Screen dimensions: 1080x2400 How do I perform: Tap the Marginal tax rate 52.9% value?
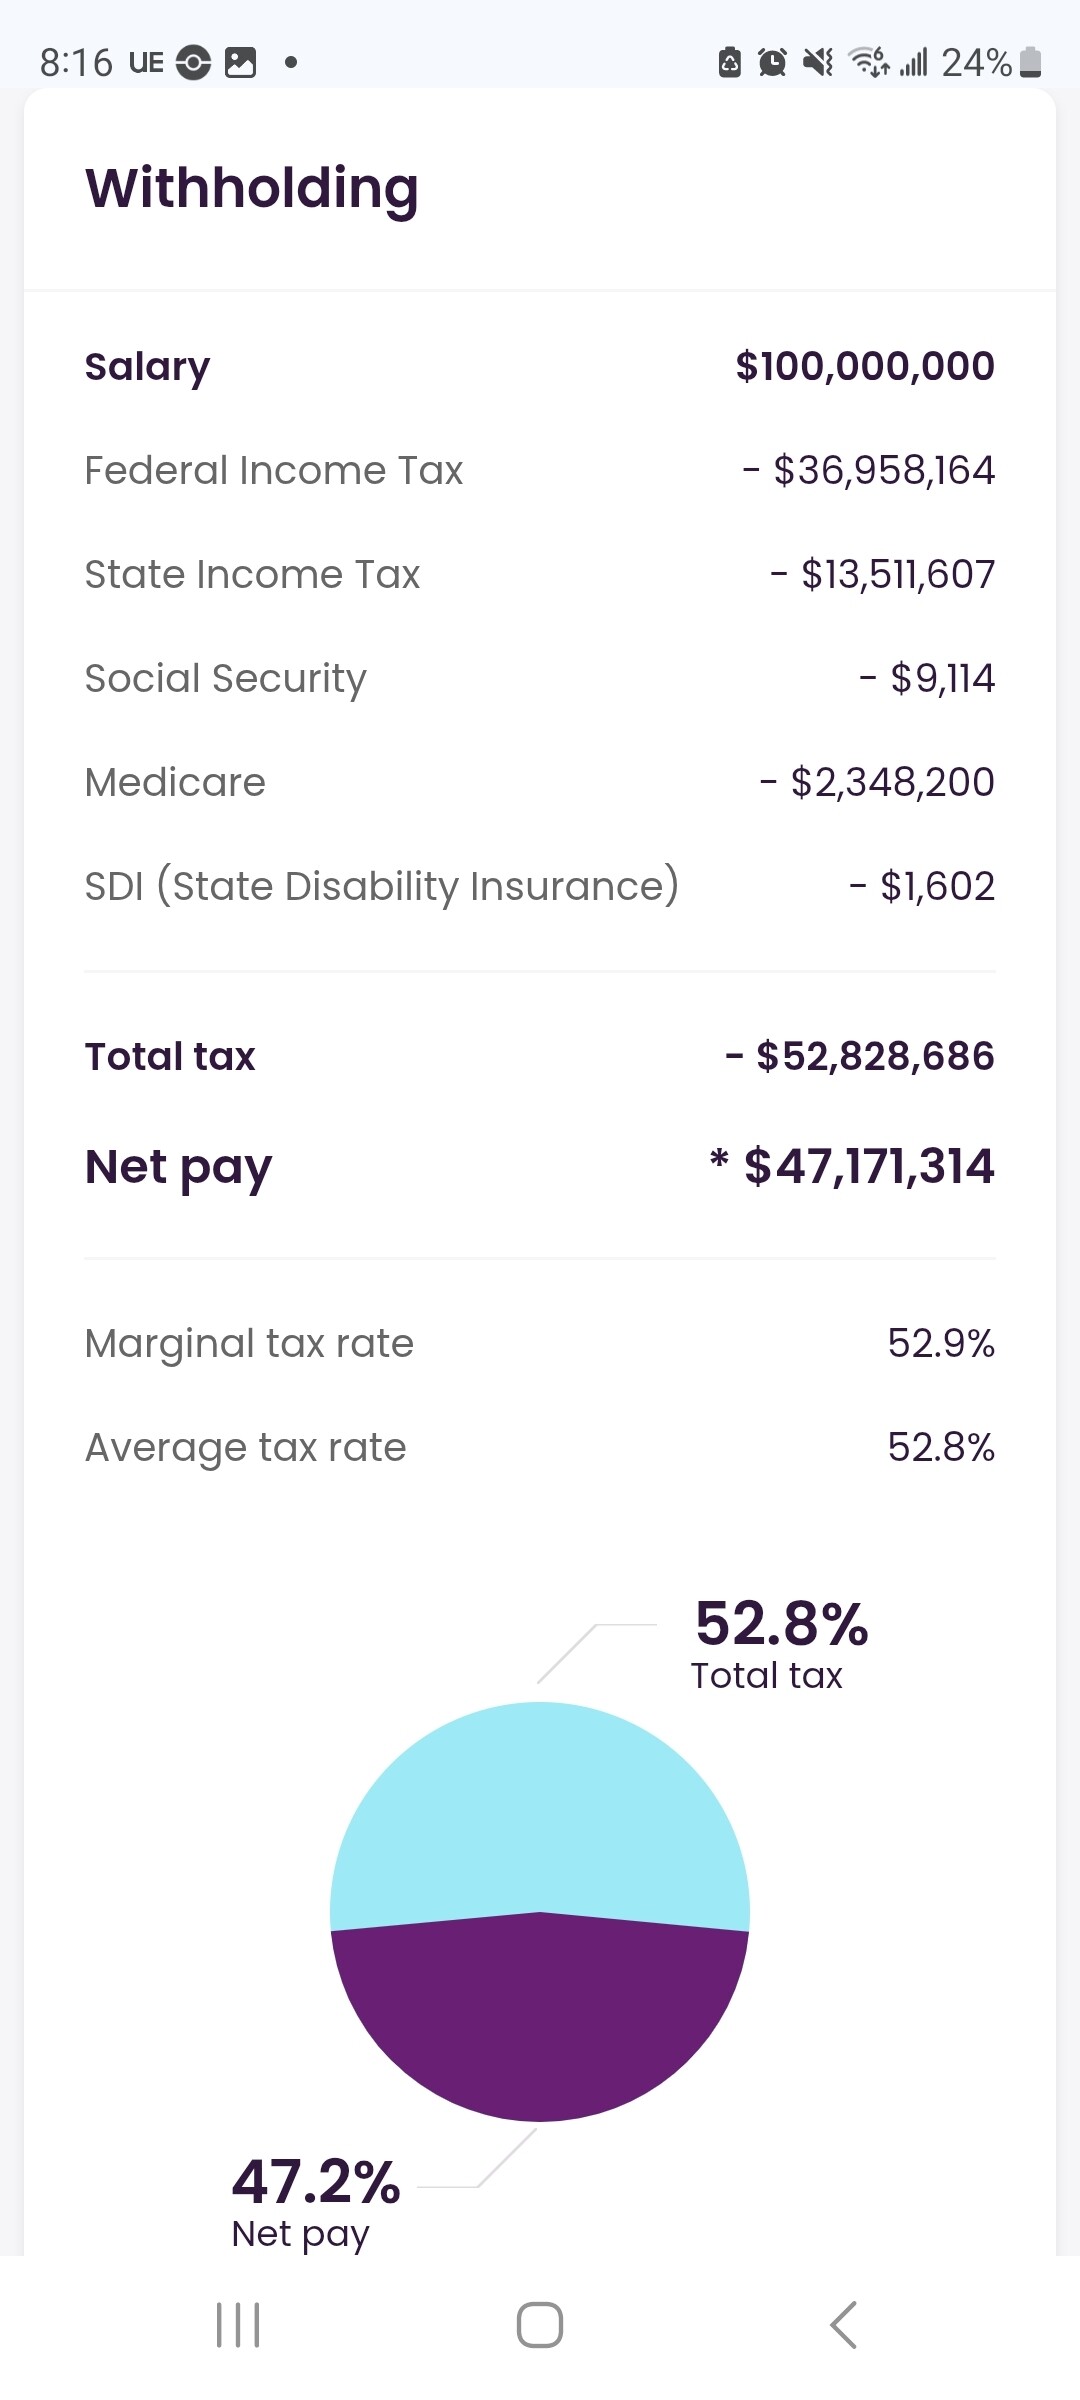941,1343
